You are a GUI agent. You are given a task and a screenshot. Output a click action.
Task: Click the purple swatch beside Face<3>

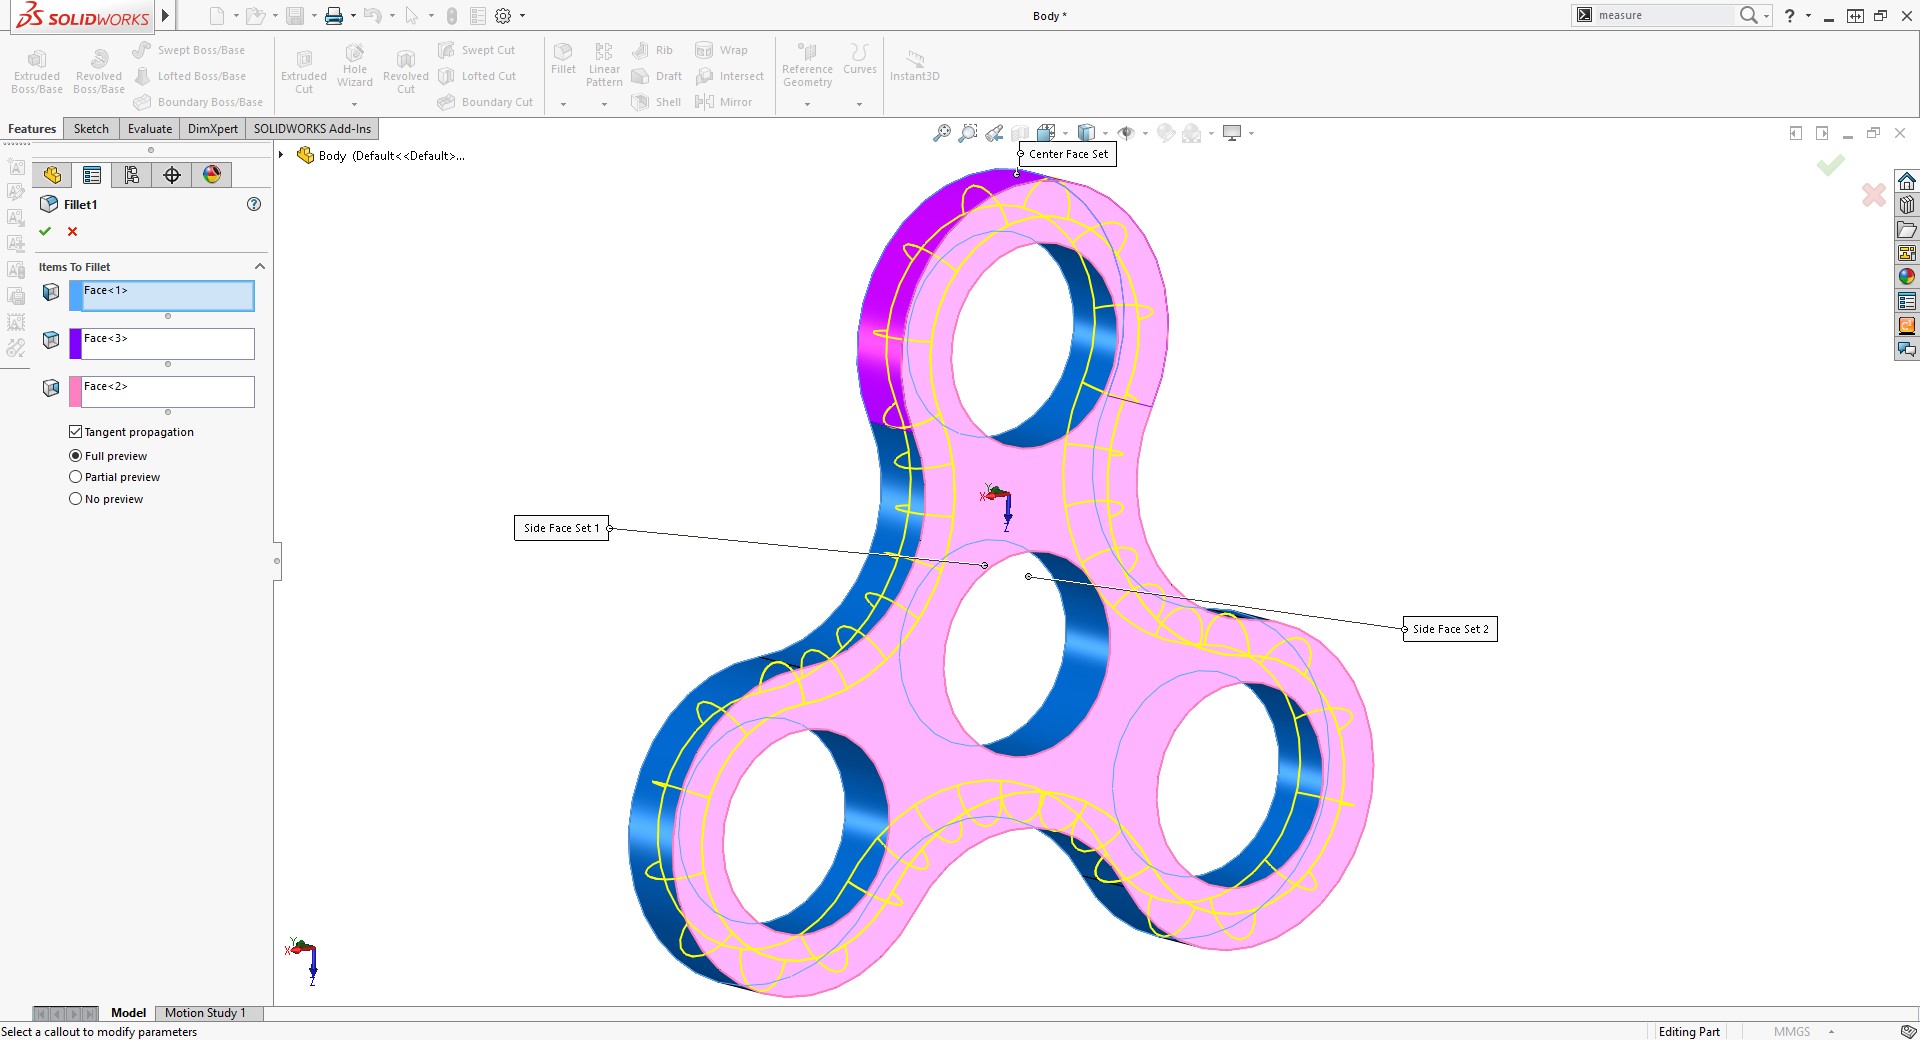pos(73,344)
